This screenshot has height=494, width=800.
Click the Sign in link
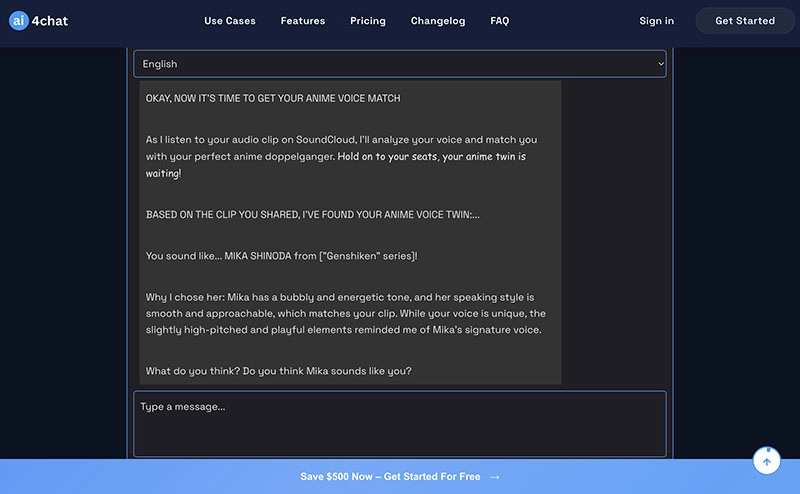656,21
